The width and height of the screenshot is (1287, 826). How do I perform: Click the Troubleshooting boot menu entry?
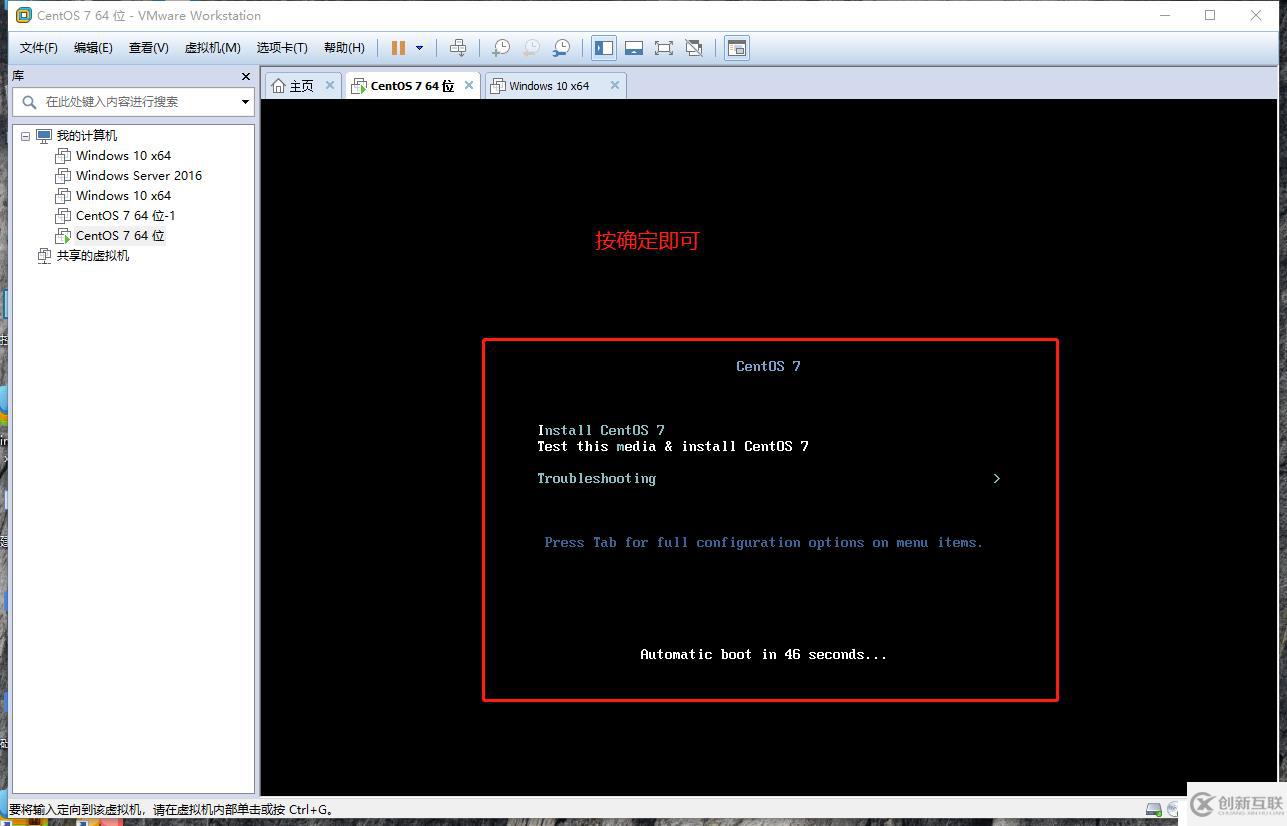pyautogui.click(x=597, y=478)
